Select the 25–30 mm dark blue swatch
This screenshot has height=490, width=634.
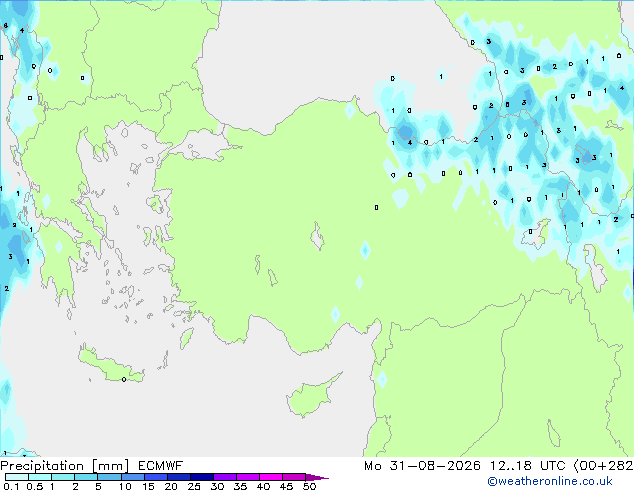(201, 477)
